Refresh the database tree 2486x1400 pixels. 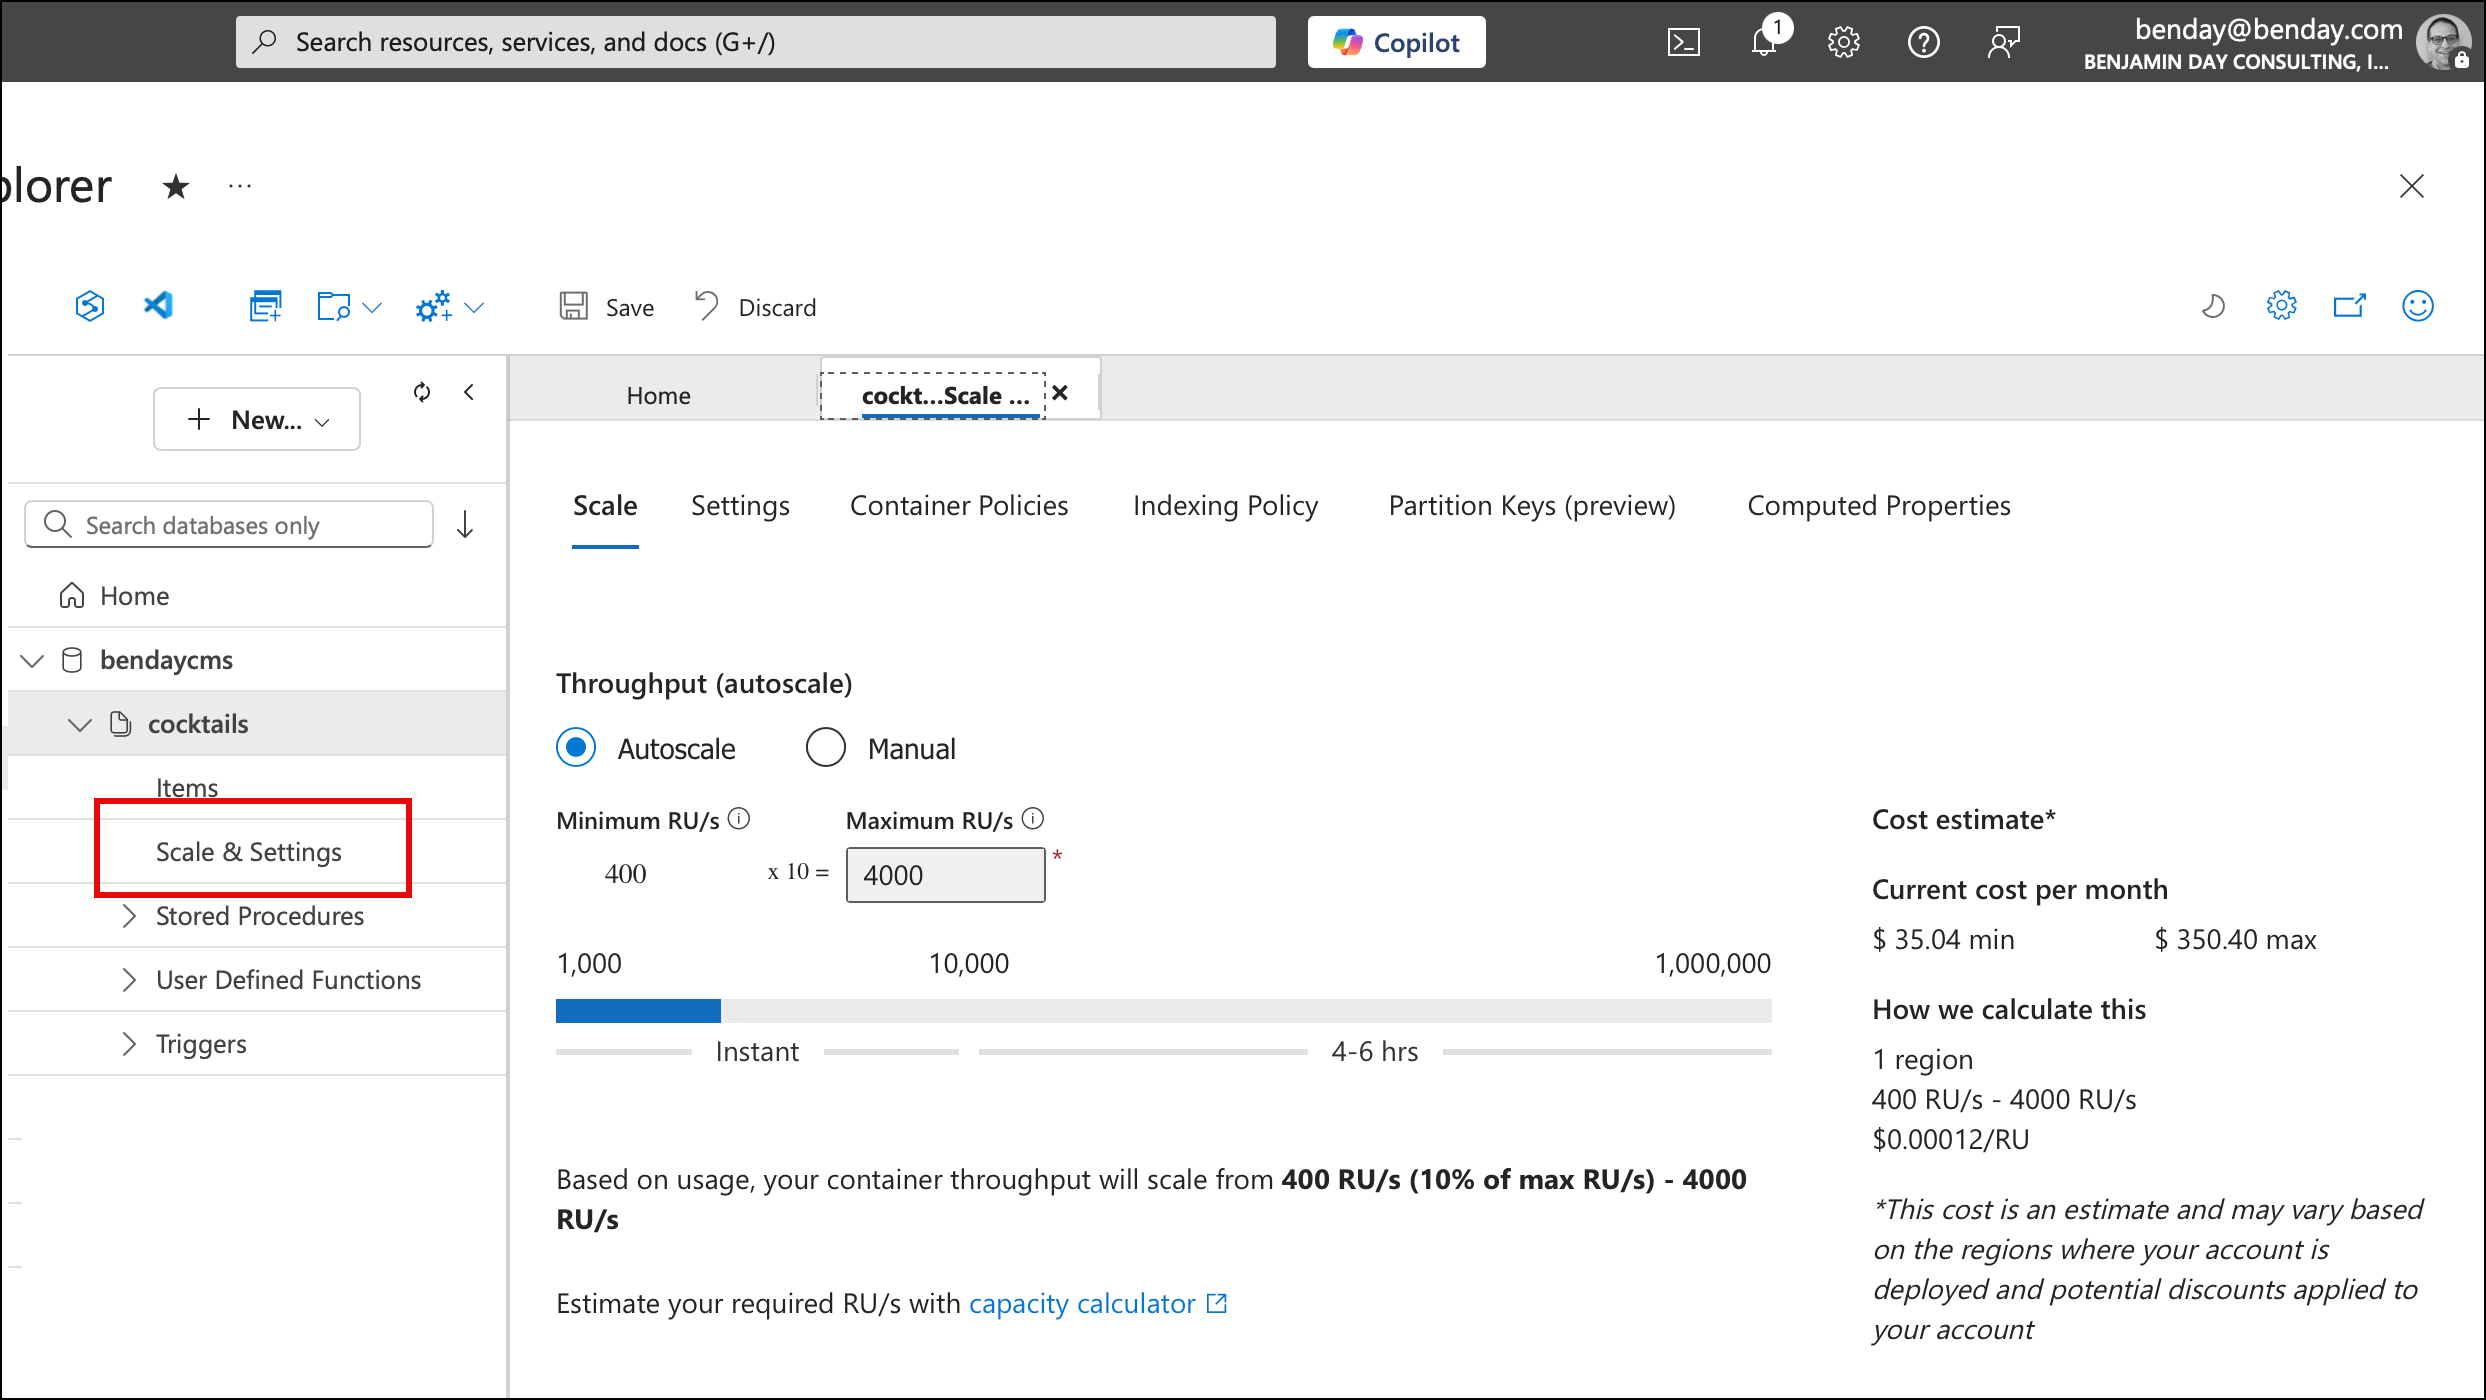click(x=422, y=392)
